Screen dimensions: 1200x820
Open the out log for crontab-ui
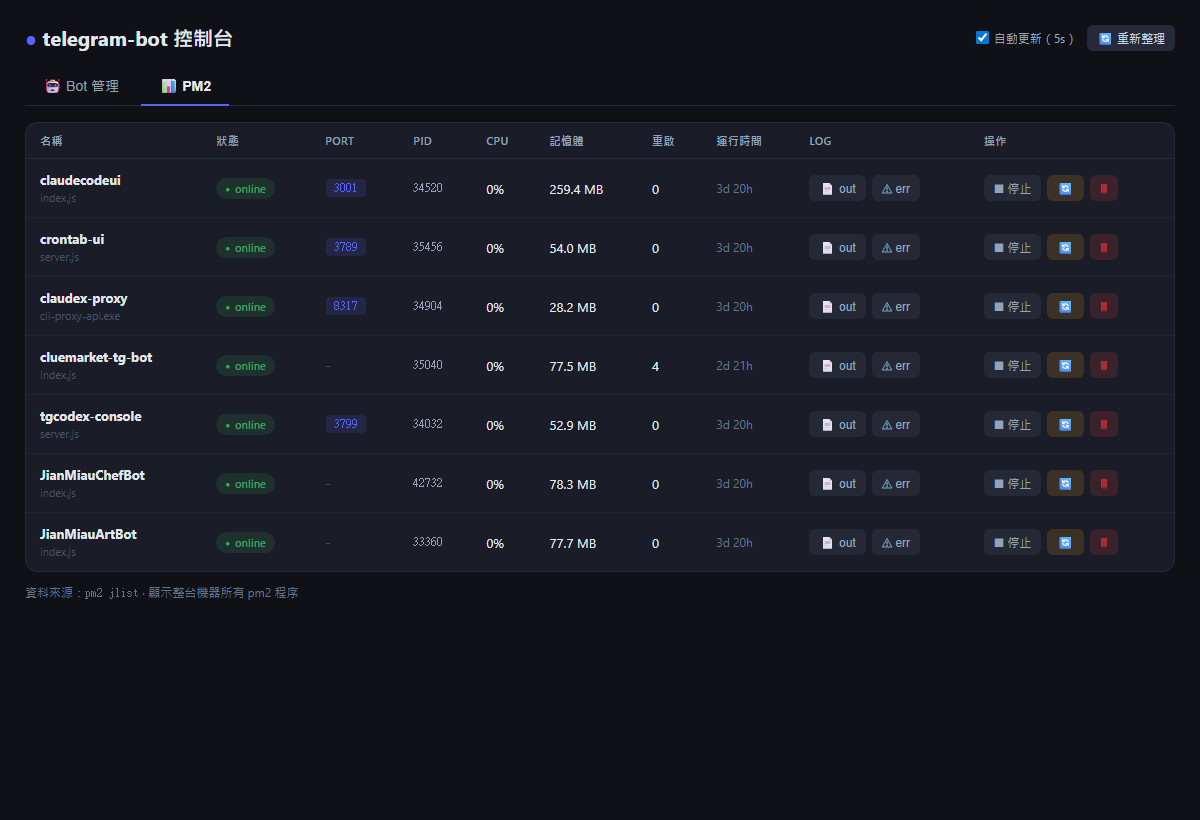[837, 247]
